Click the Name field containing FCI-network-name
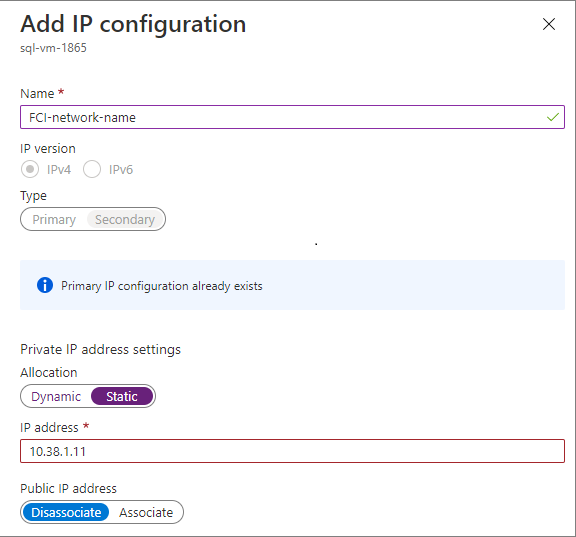The image size is (576, 537). tap(292, 117)
